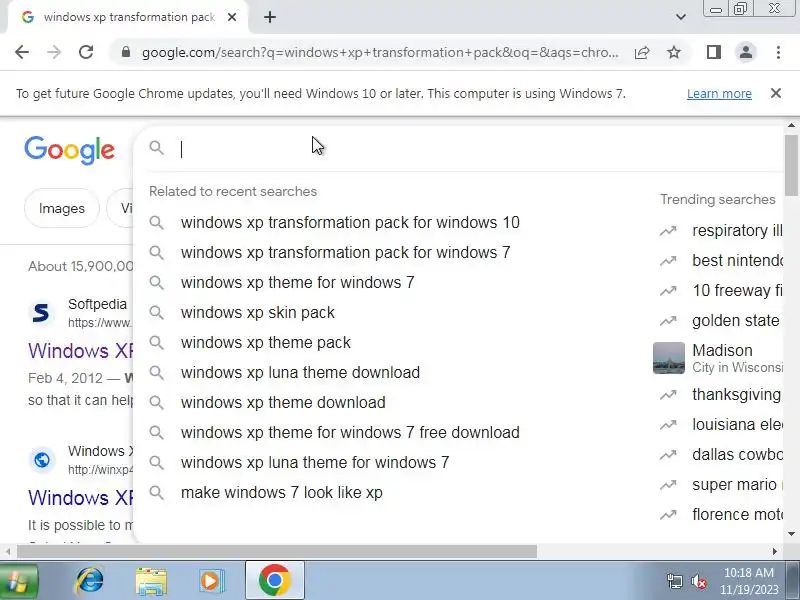Open the second Windows XP result title
The width and height of the screenshot is (800, 600).
point(81,498)
